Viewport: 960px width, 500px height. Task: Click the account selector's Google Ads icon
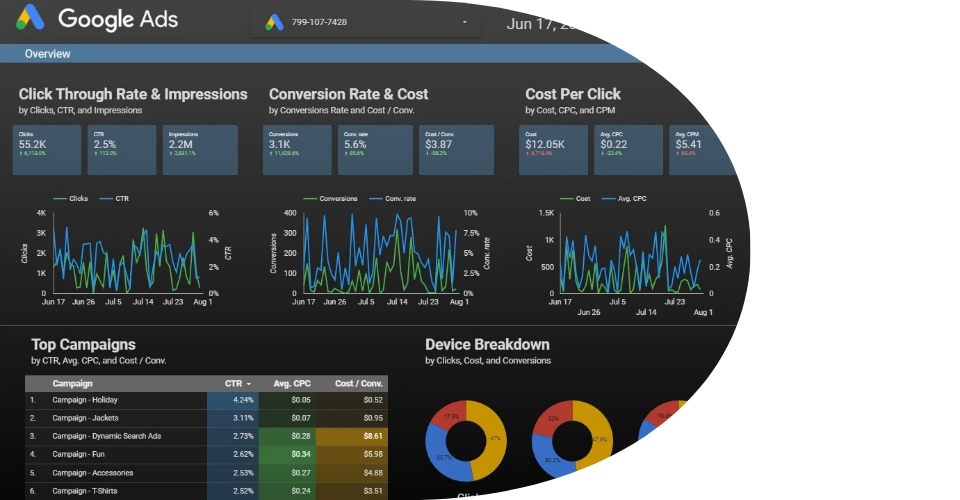[x=275, y=22]
